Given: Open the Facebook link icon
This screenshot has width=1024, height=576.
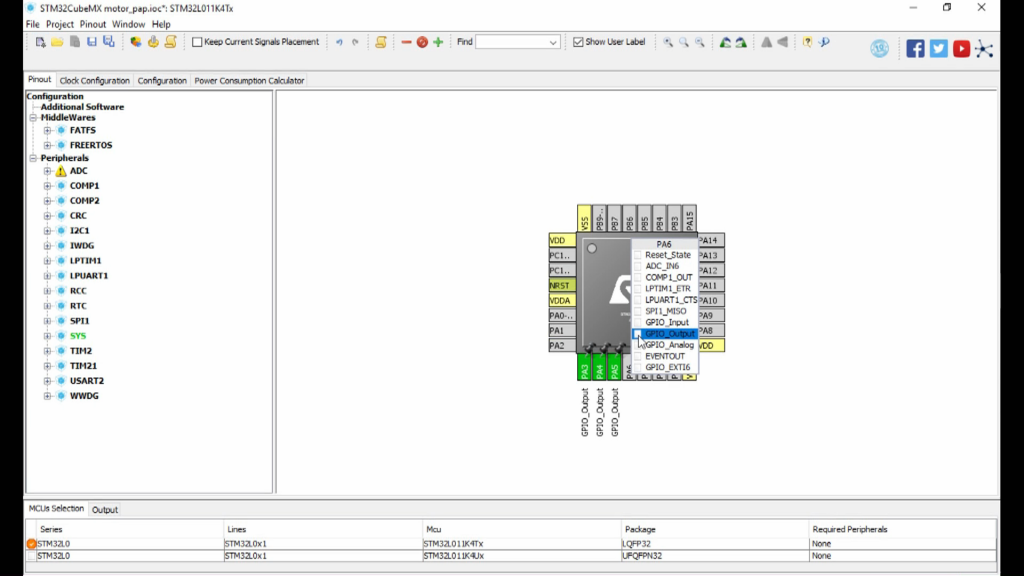Looking at the screenshot, I should [x=915, y=48].
